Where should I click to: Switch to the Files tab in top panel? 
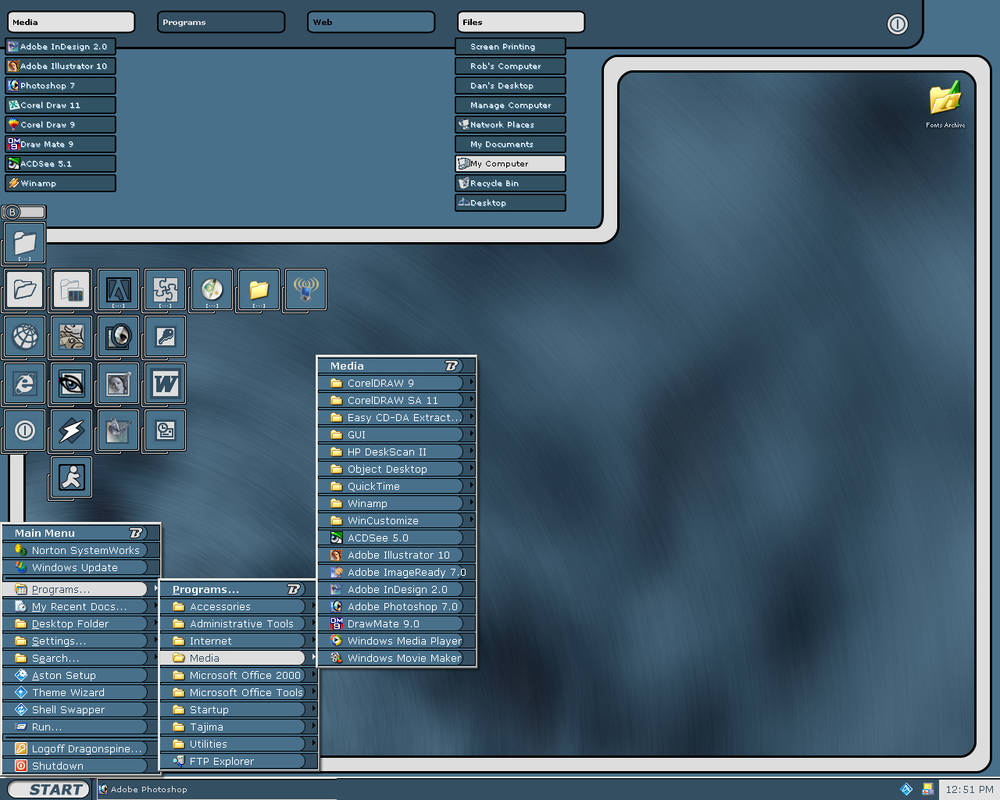[520, 22]
